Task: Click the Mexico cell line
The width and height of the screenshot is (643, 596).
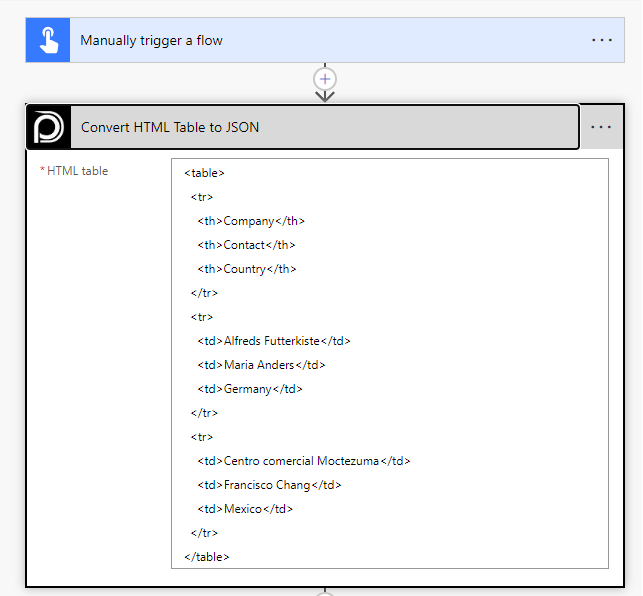Action: pos(245,509)
